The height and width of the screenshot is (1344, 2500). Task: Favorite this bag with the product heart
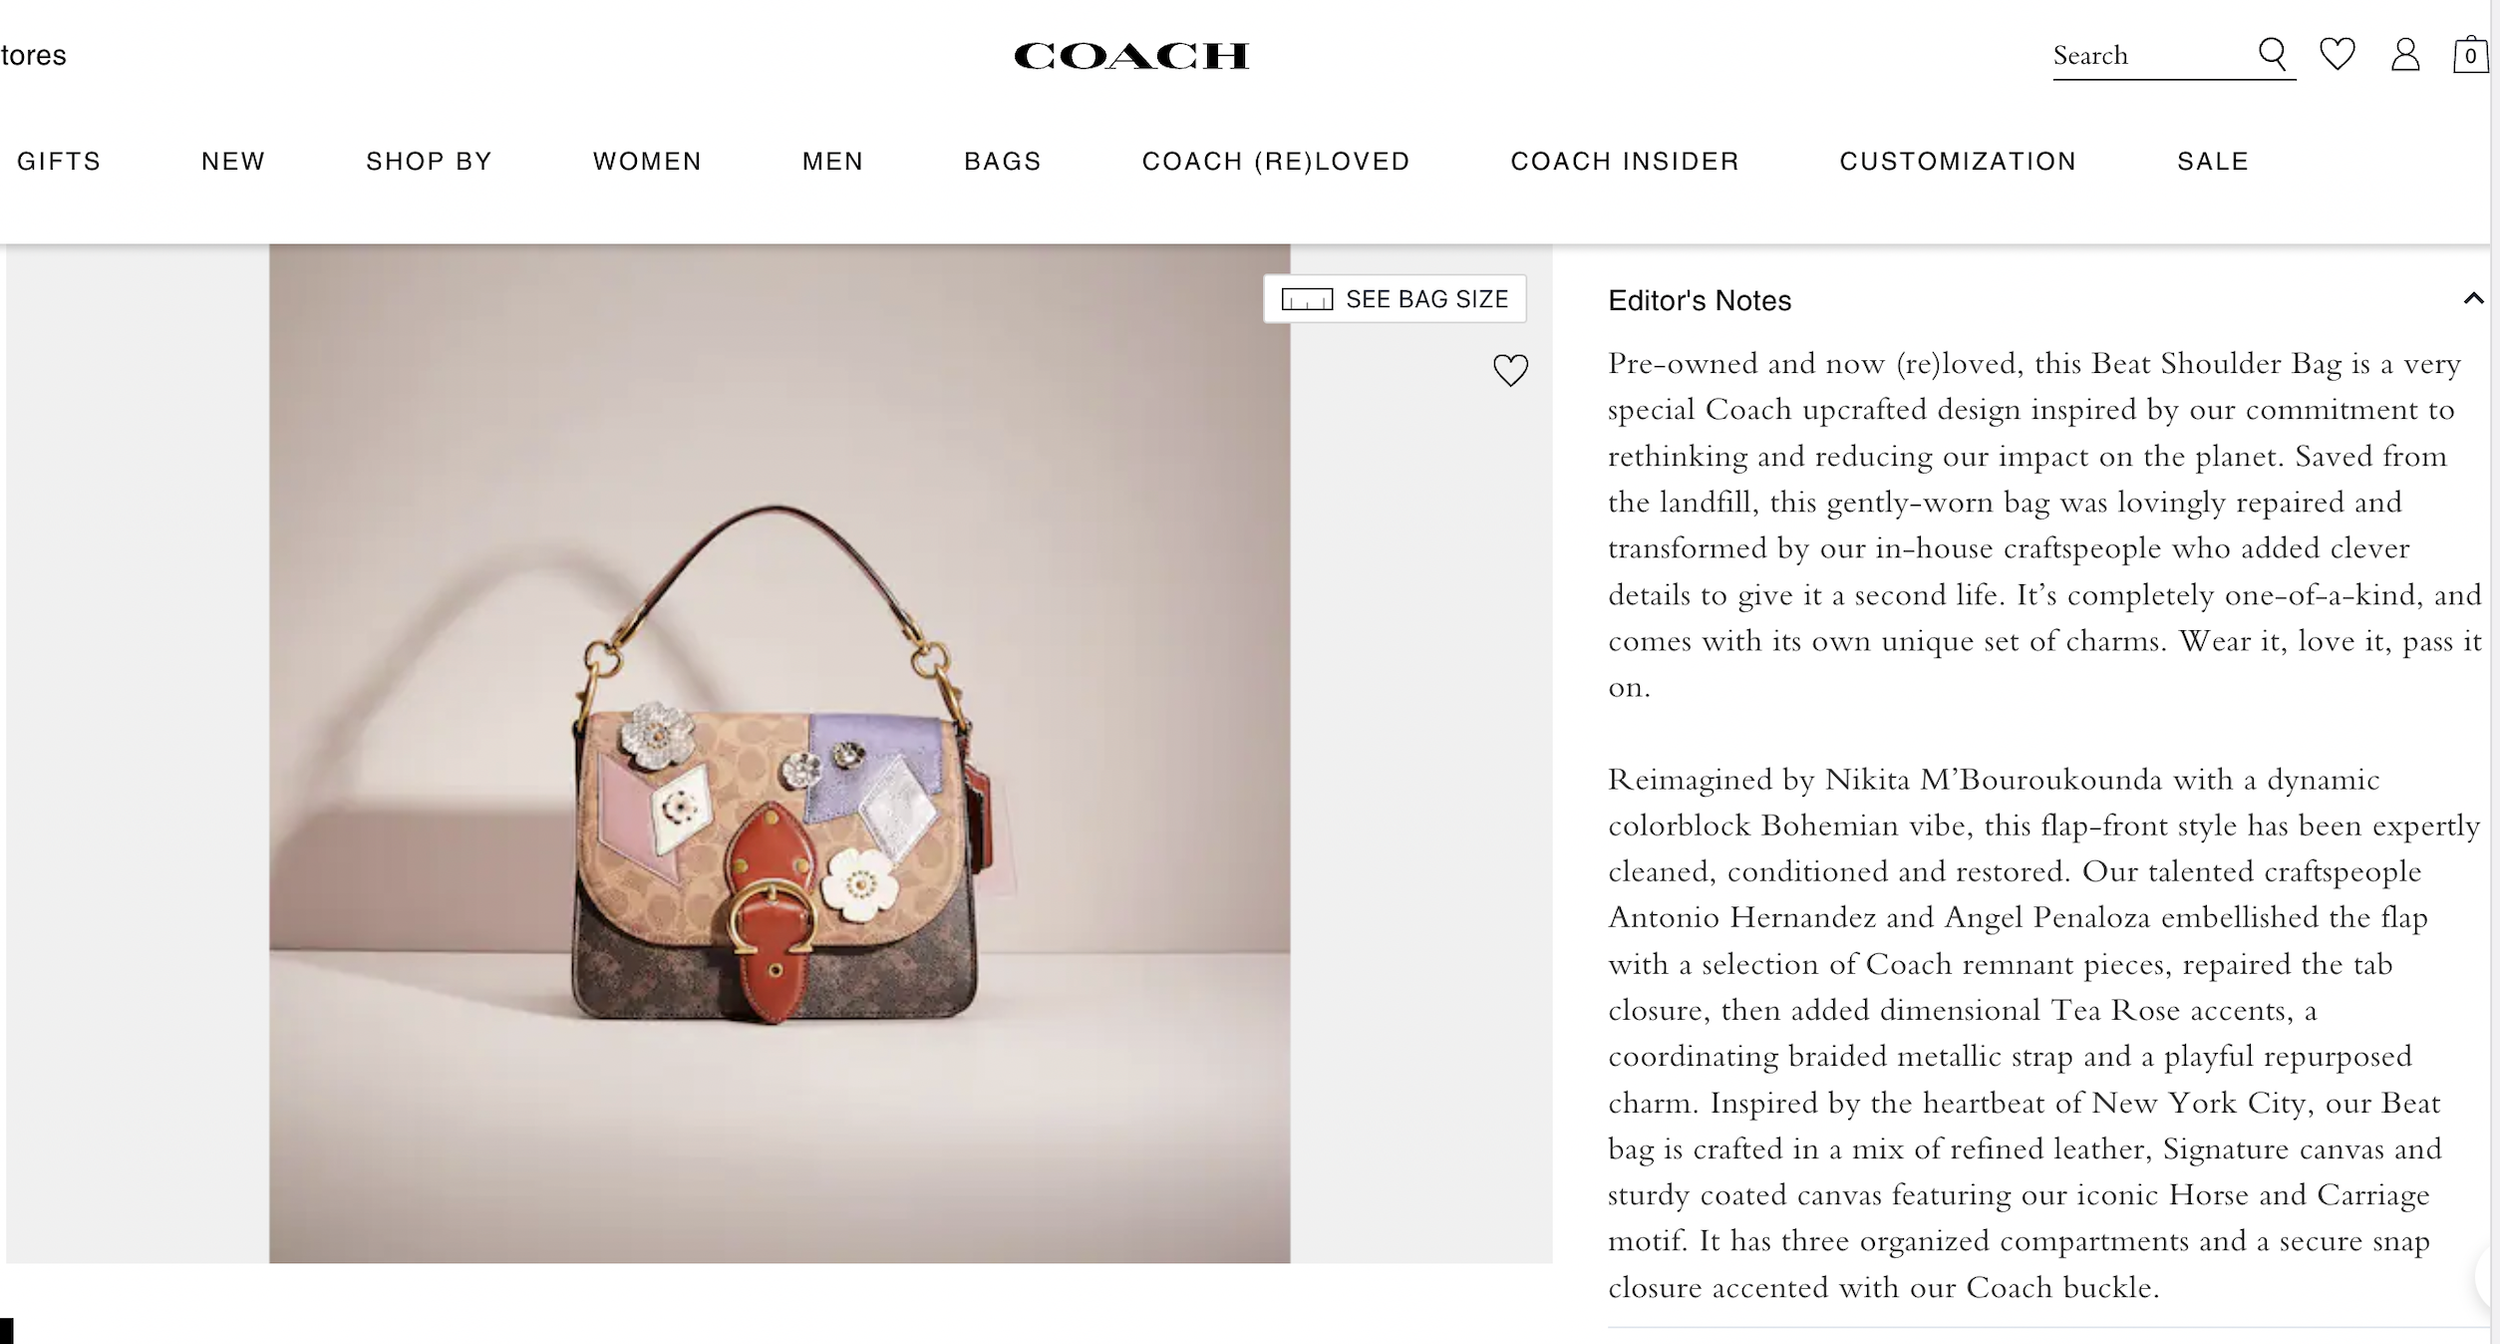(1510, 370)
